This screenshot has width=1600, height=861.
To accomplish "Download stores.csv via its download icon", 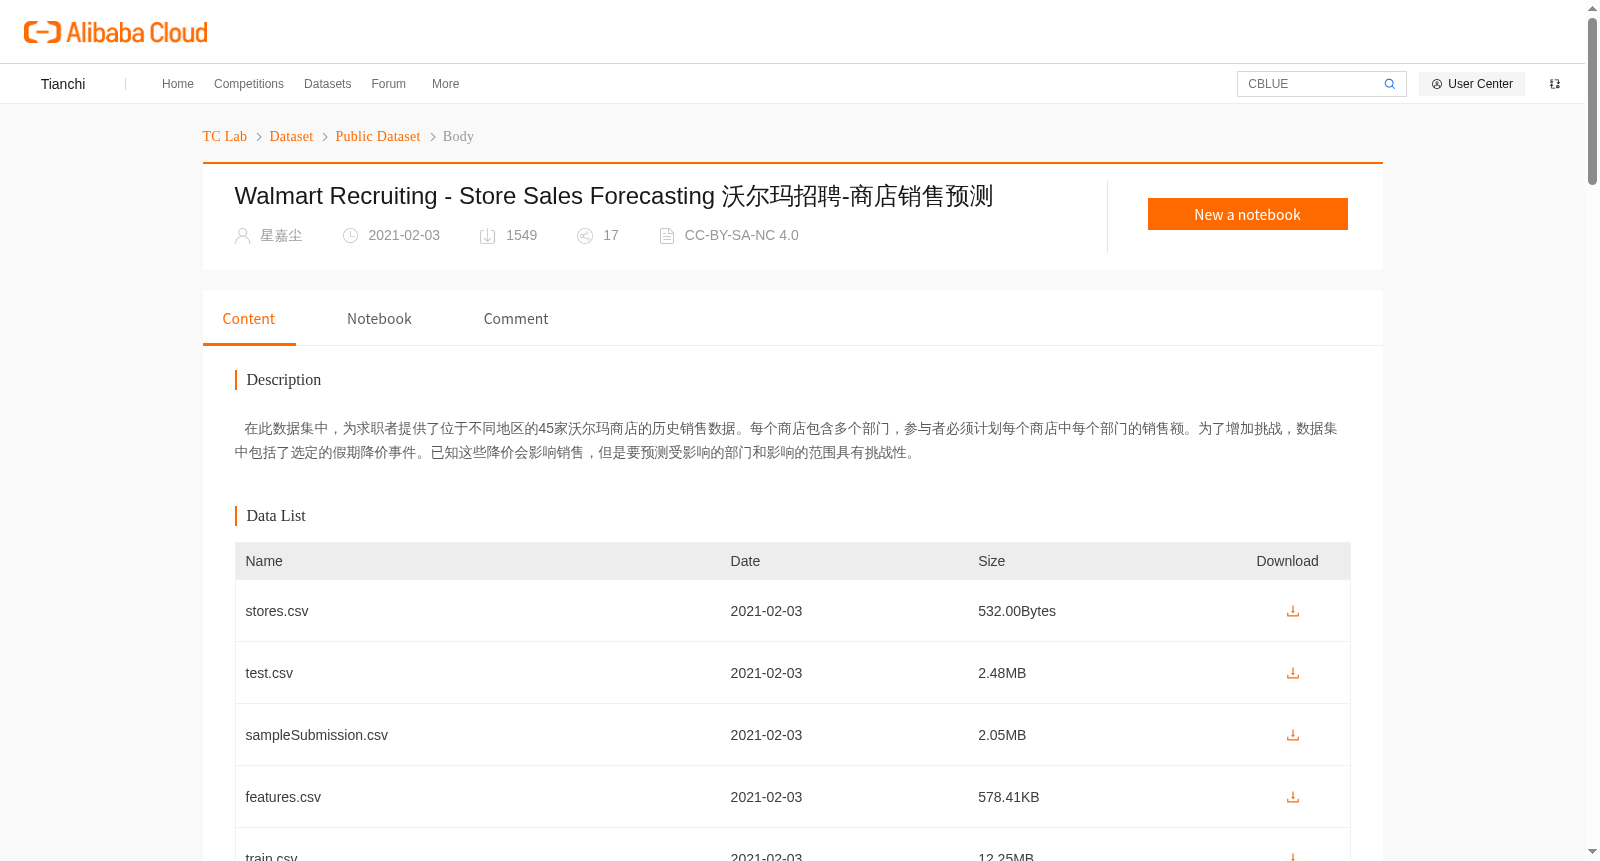I will tap(1293, 611).
